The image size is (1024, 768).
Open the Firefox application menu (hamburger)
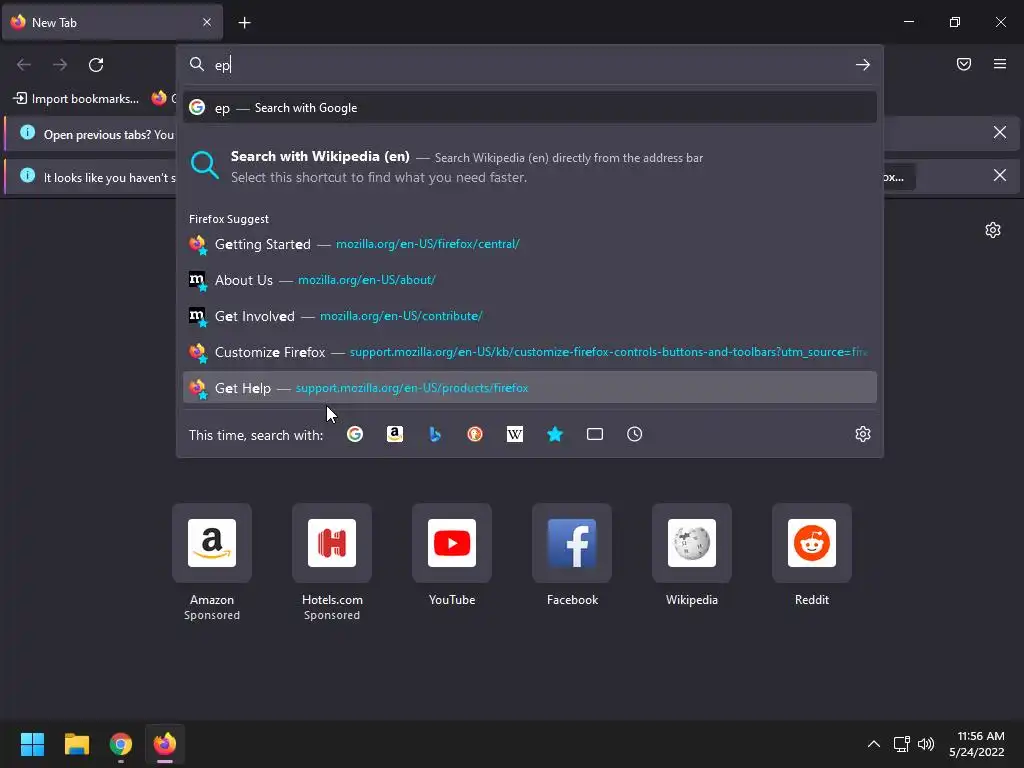click(1000, 64)
